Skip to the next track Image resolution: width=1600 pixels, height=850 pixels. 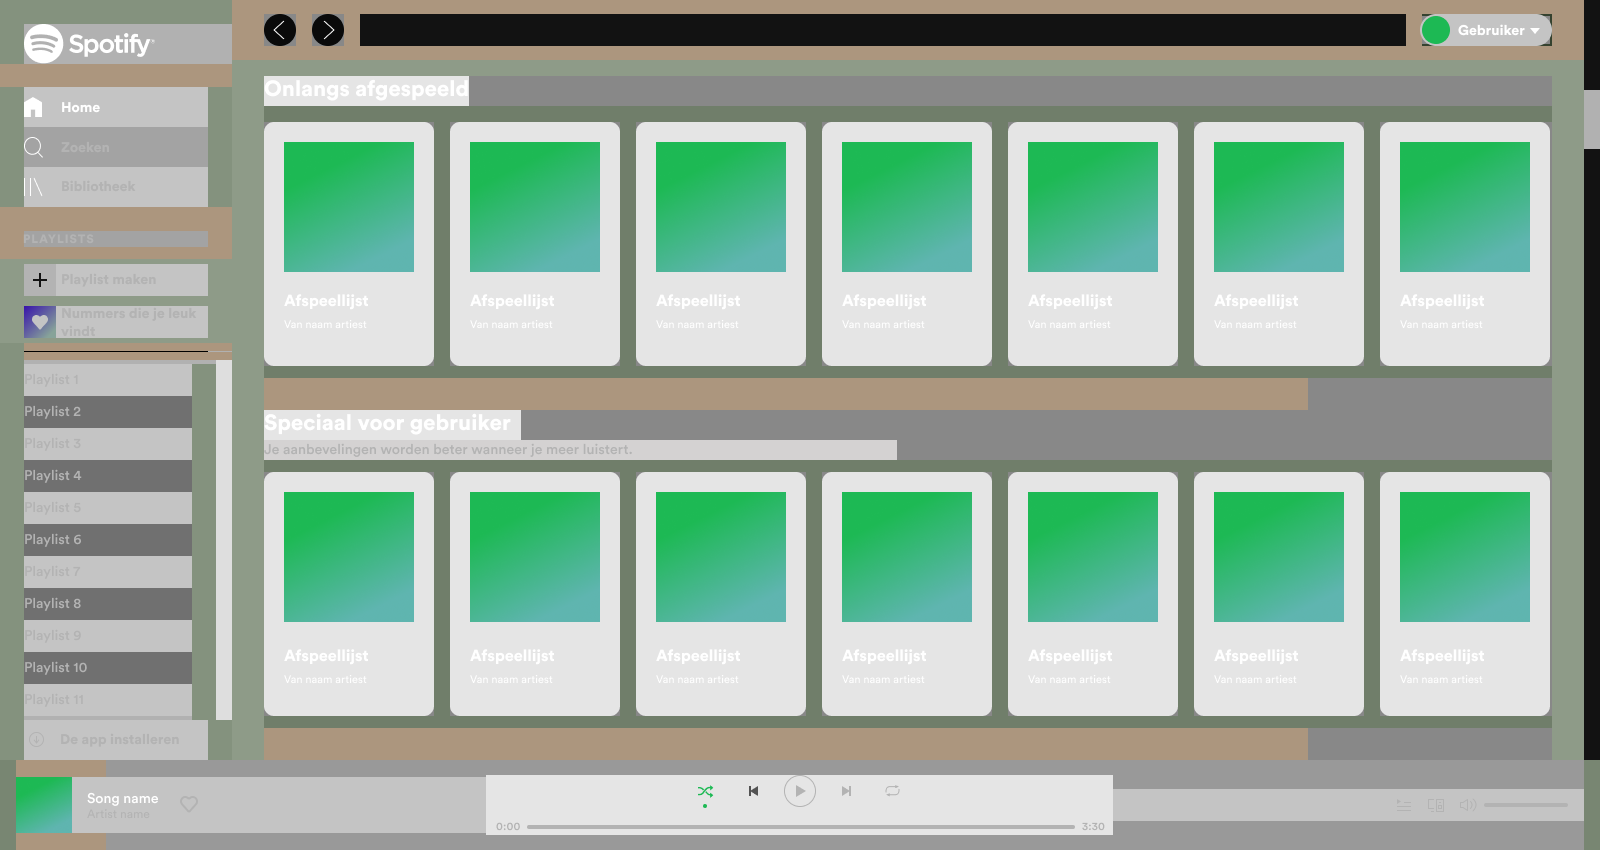point(846,791)
